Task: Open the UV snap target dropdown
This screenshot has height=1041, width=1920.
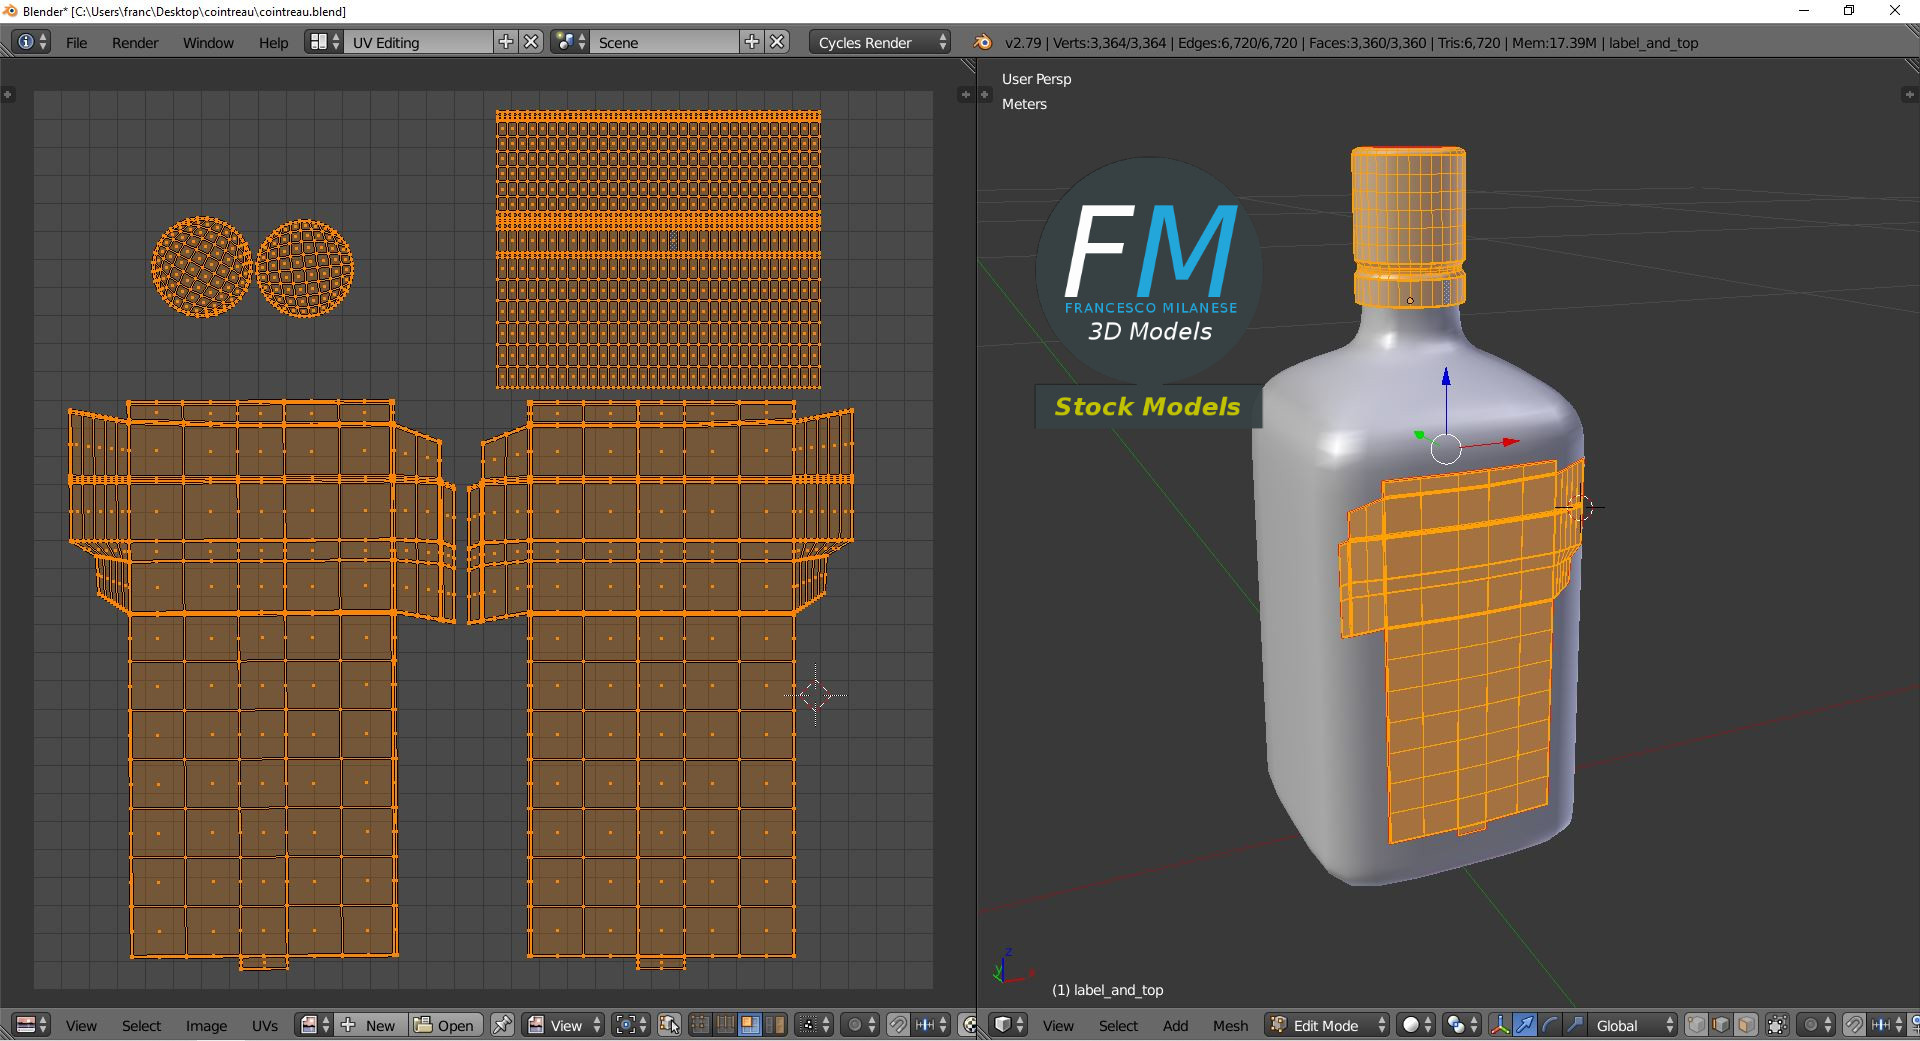Action: pyautogui.click(x=931, y=1025)
